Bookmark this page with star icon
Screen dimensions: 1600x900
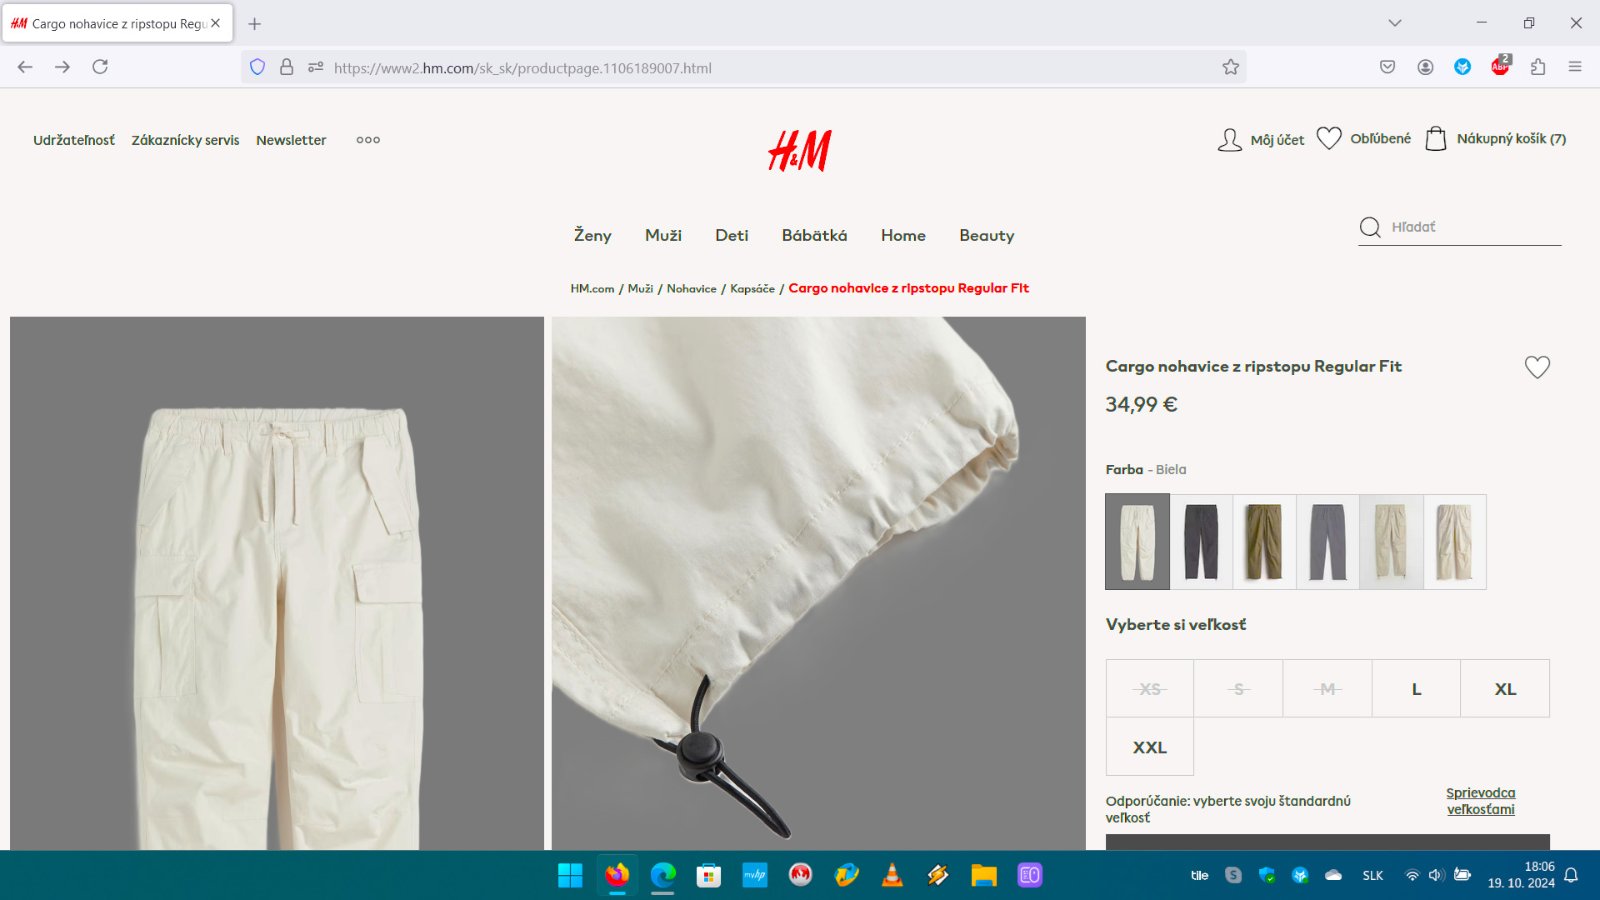1230,67
